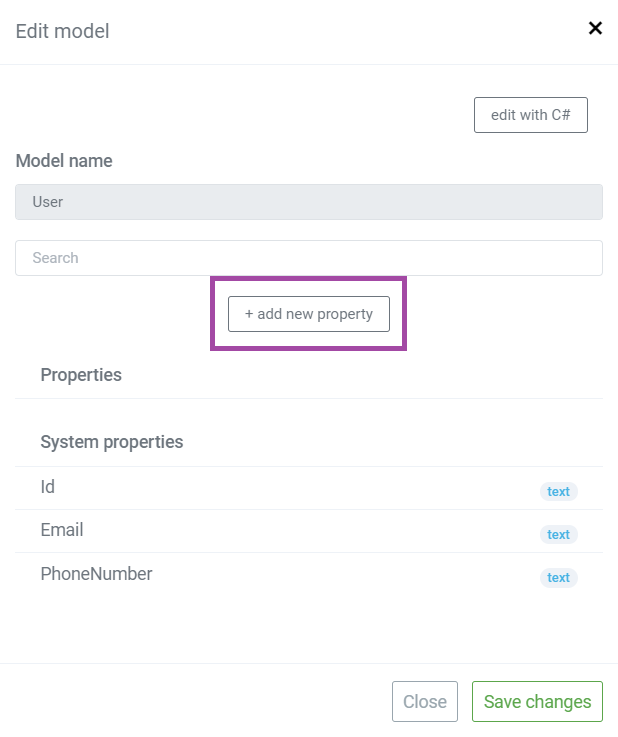Click the Close button in footer
Screen dimensions: 618x737
(x=425, y=702)
